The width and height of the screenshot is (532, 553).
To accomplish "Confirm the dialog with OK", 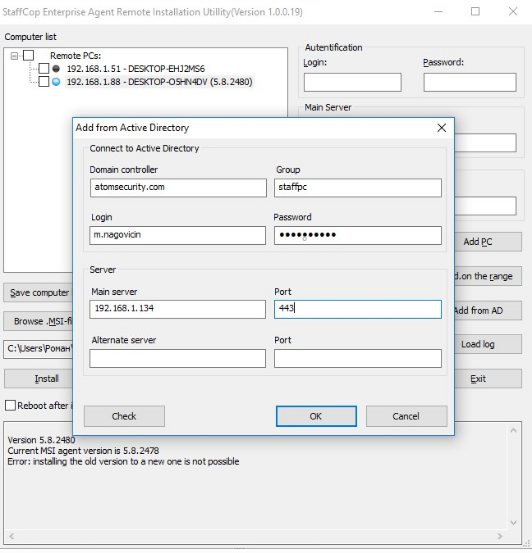I will (316, 416).
